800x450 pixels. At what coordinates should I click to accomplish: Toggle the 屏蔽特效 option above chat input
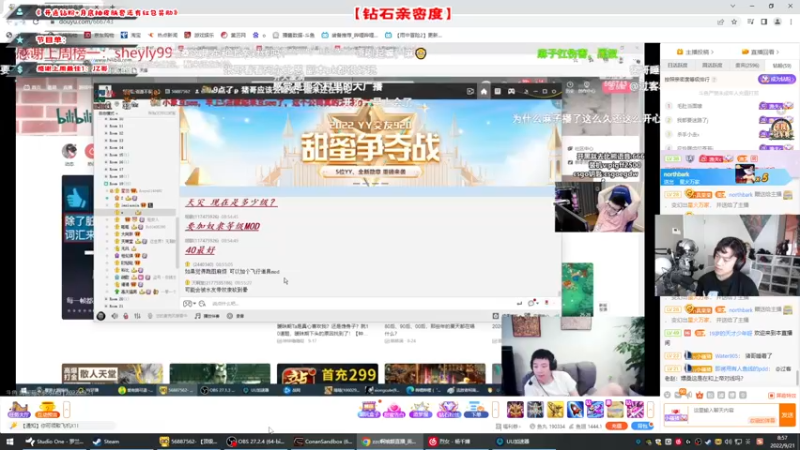(x=781, y=395)
